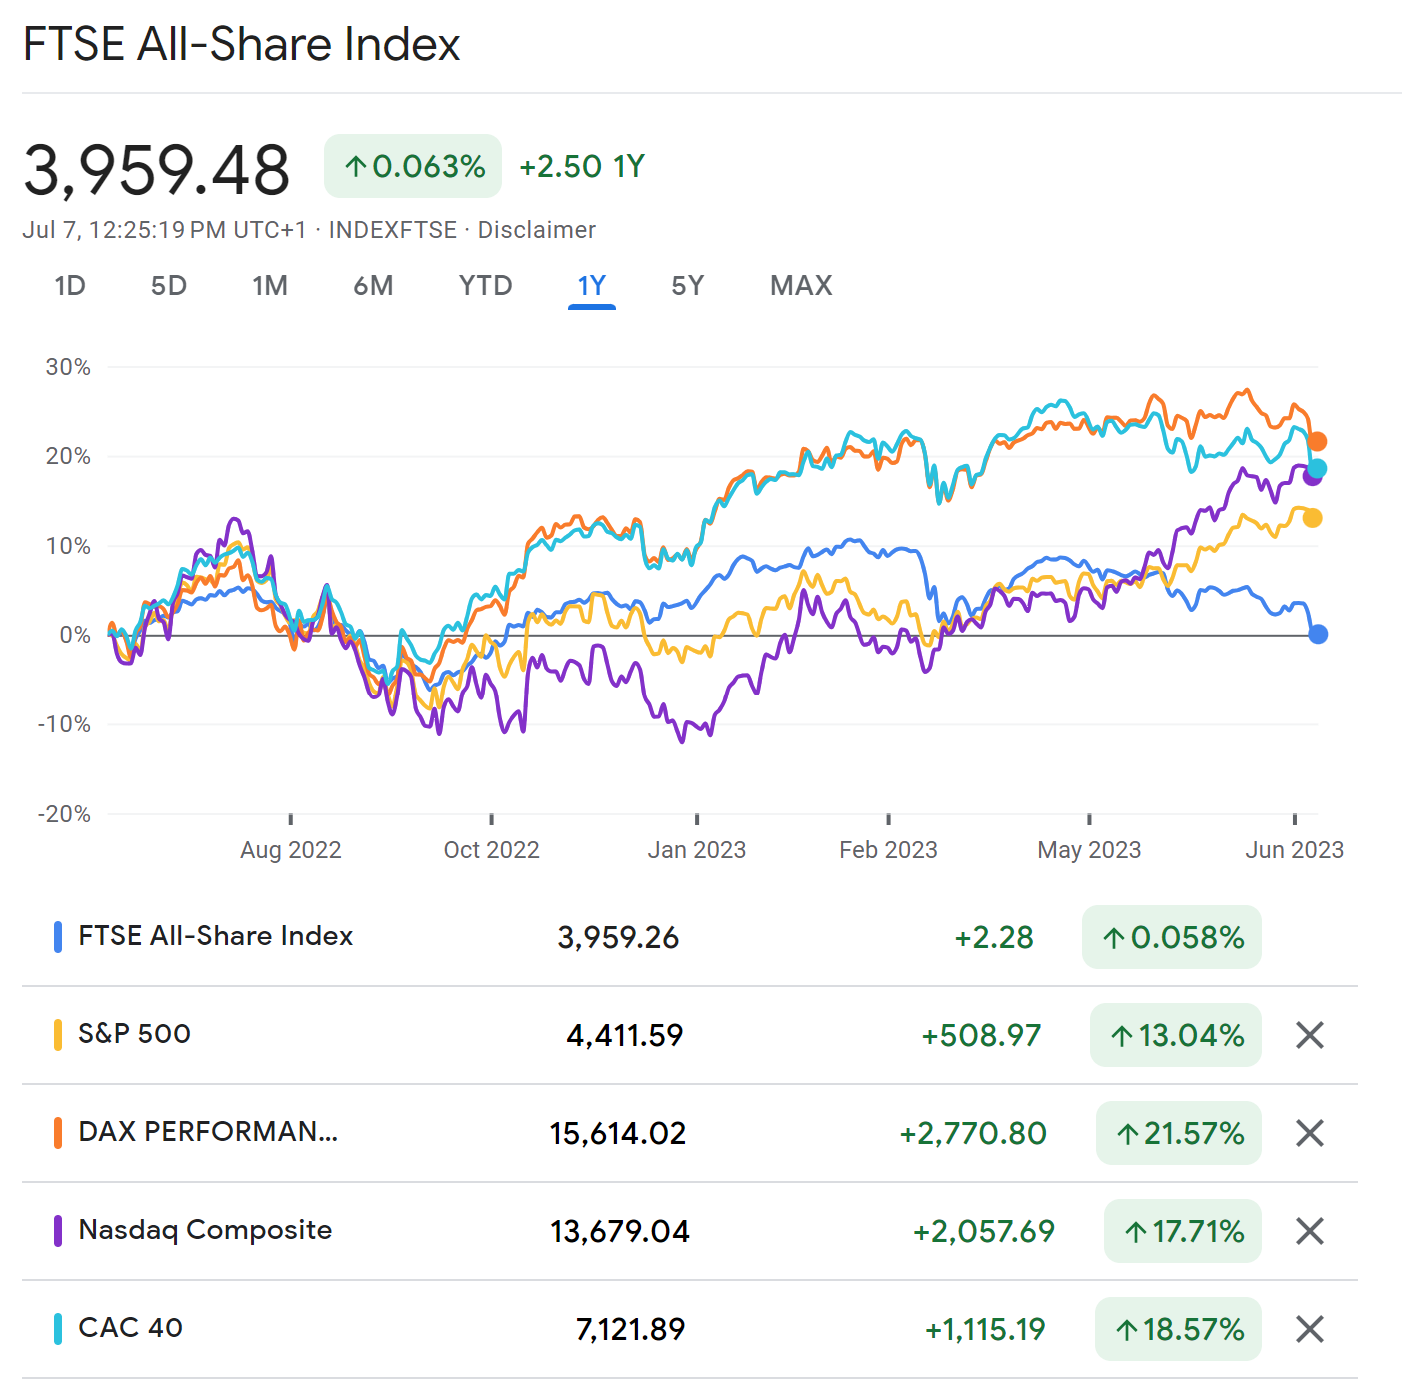Remove Nasdaq Composite comparison with X
Screen dimensions: 1402x1395
pyautogui.click(x=1309, y=1231)
